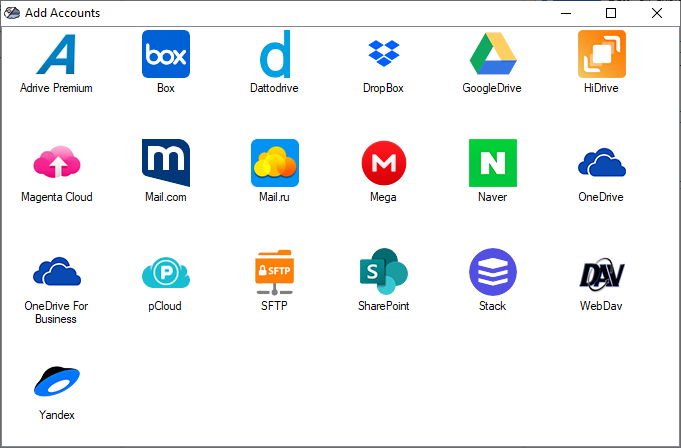This screenshot has width=681, height=448.
Task: Click the 'pCloud' text label
Action: pos(165,306)
